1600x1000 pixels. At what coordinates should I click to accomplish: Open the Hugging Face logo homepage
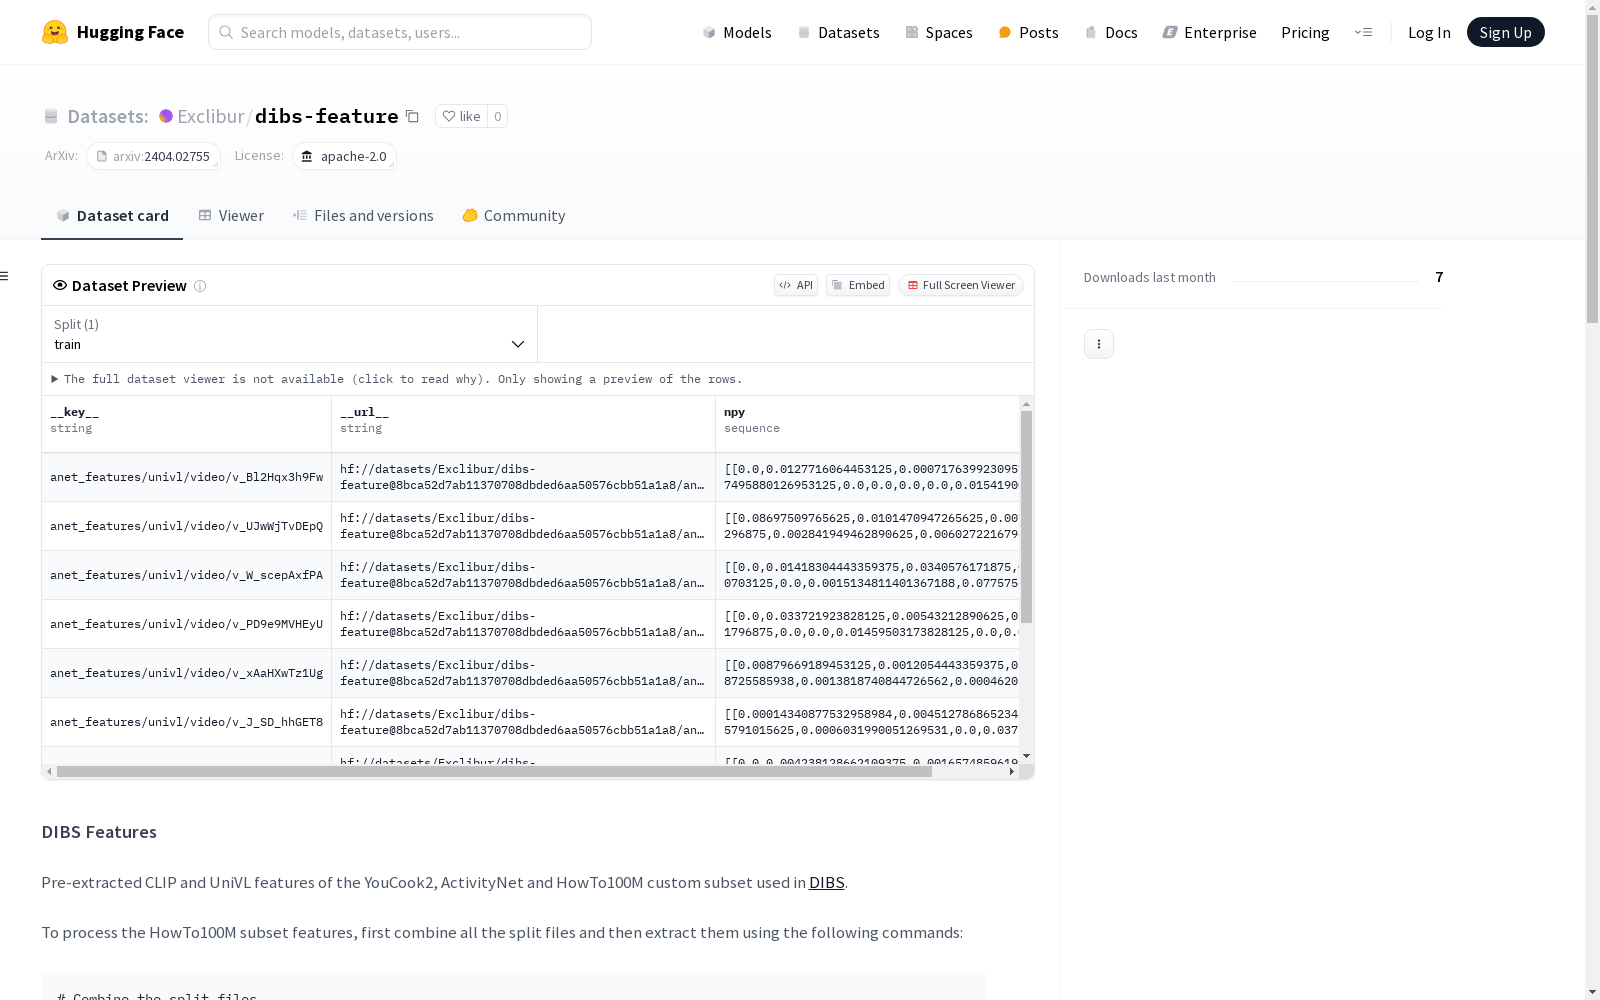pos(113,32)
